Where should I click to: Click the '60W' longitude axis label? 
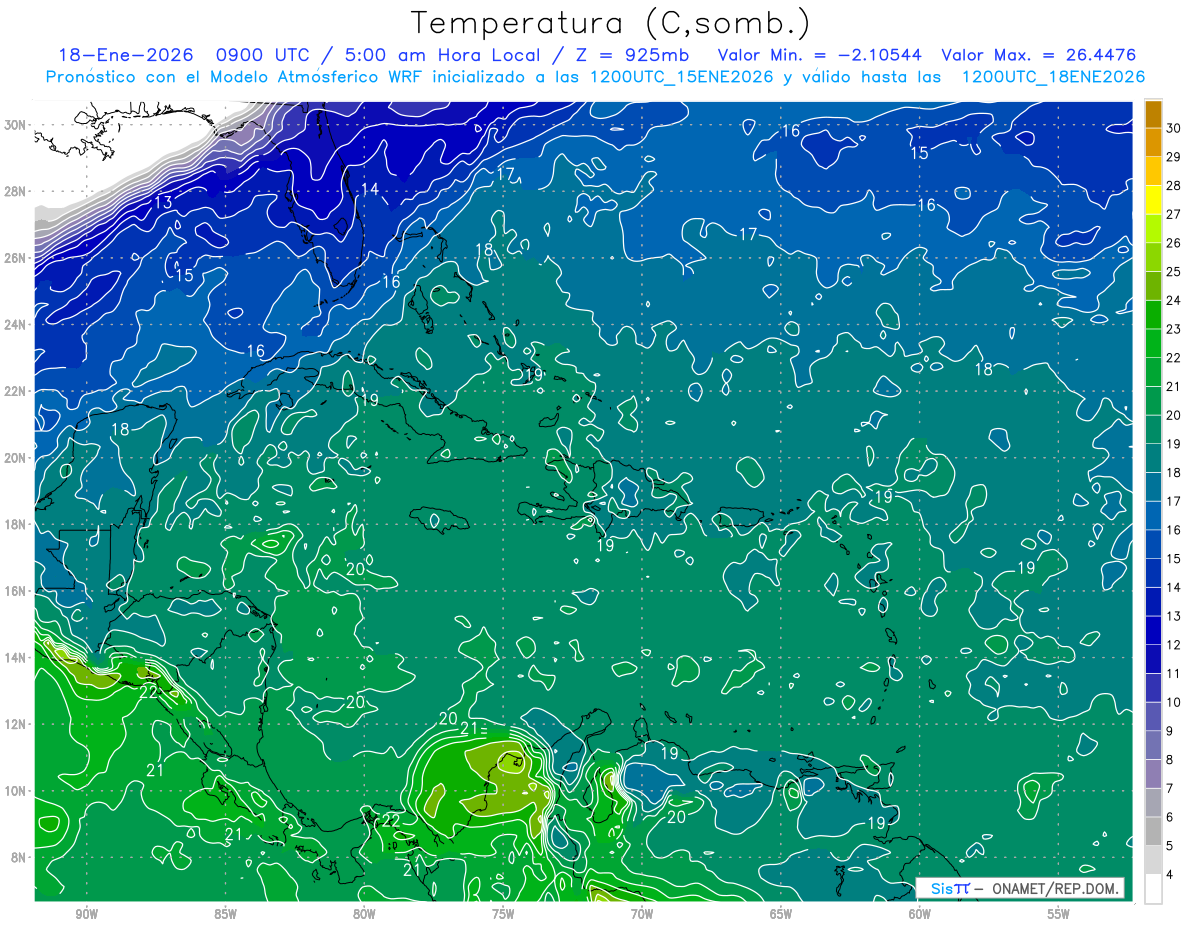click(920, 914)
